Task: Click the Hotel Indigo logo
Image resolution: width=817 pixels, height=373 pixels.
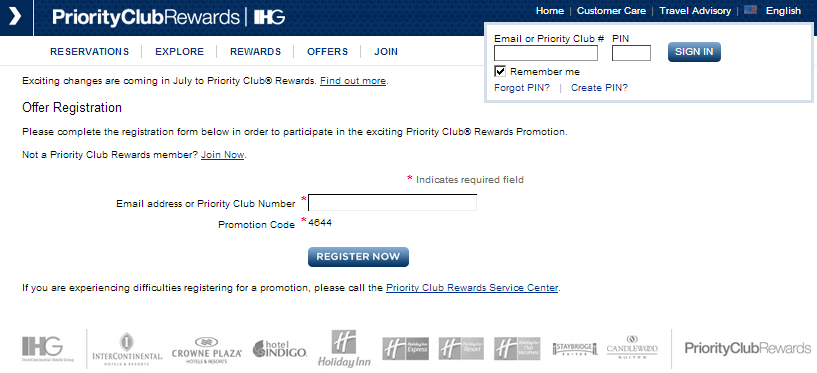Action: click(280, 349)
